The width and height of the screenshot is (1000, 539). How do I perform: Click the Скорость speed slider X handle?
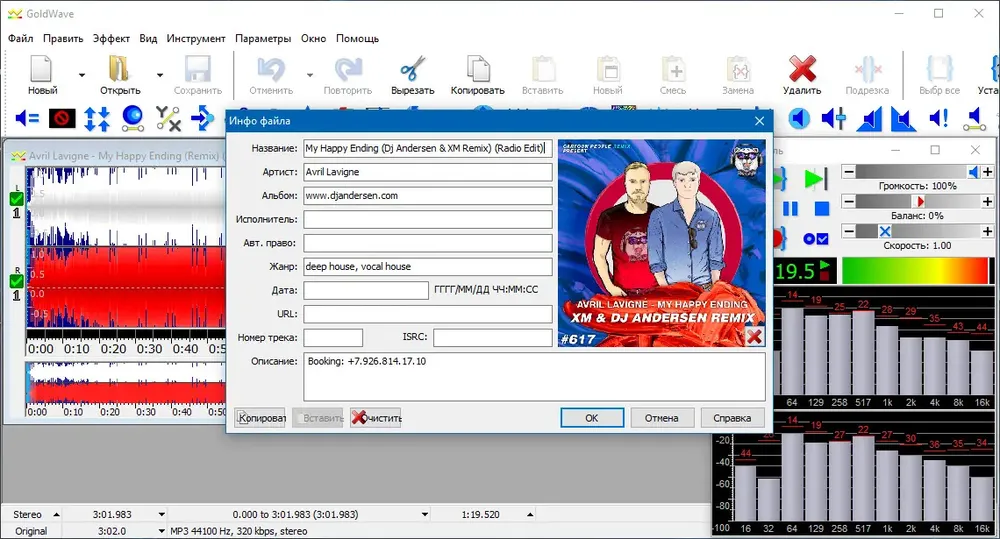click(x=885, y=231)
